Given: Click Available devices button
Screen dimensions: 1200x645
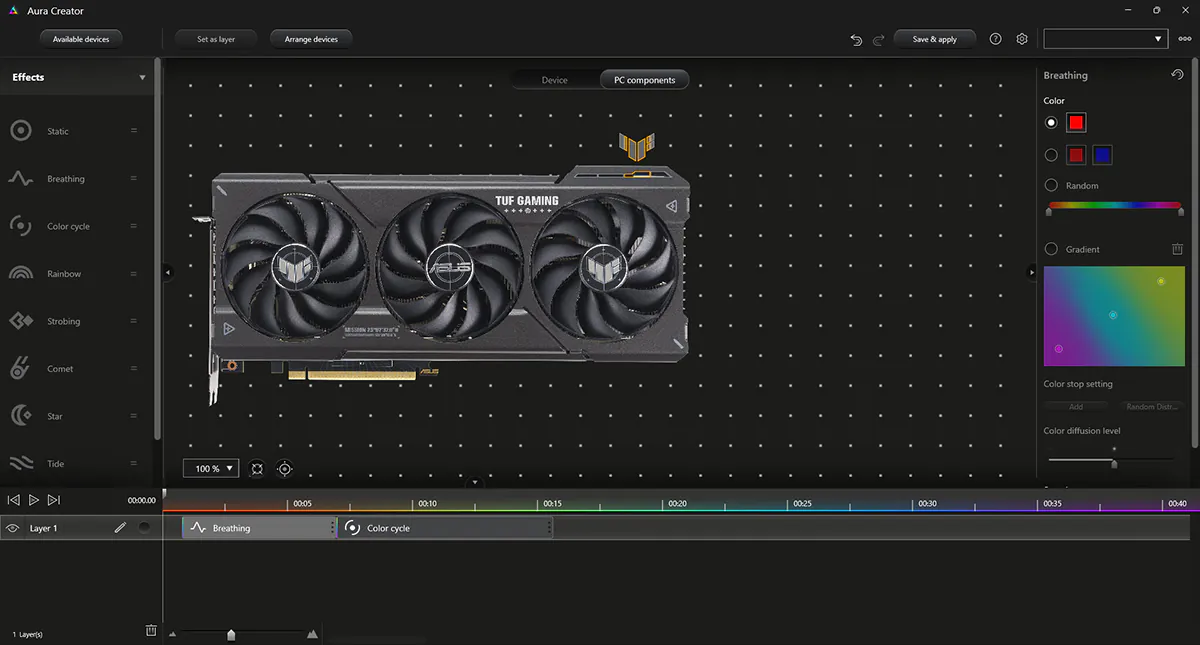Looking at the screenshot, I should click(81, 39).
